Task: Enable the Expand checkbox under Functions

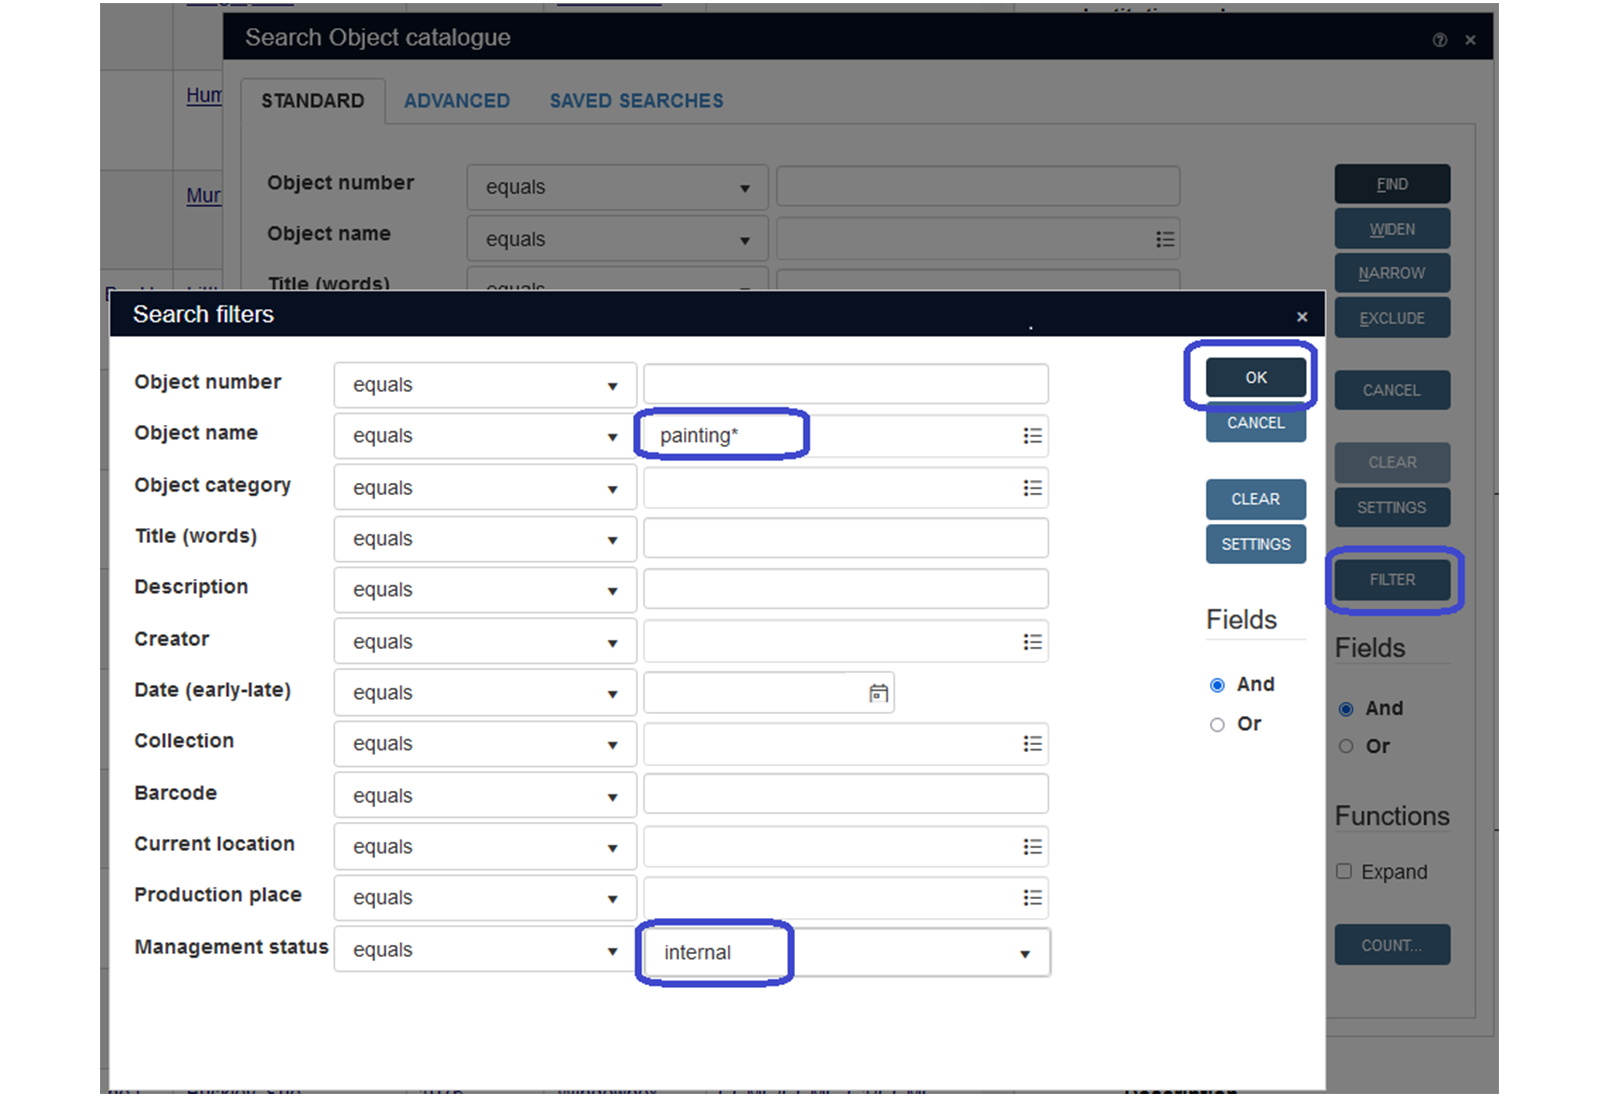Action: [x=1344, y=871]
